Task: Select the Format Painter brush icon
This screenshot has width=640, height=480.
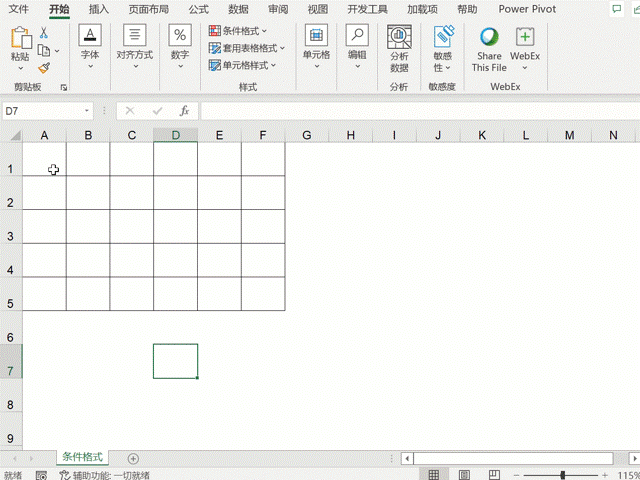Action: [x=44, y=68]
